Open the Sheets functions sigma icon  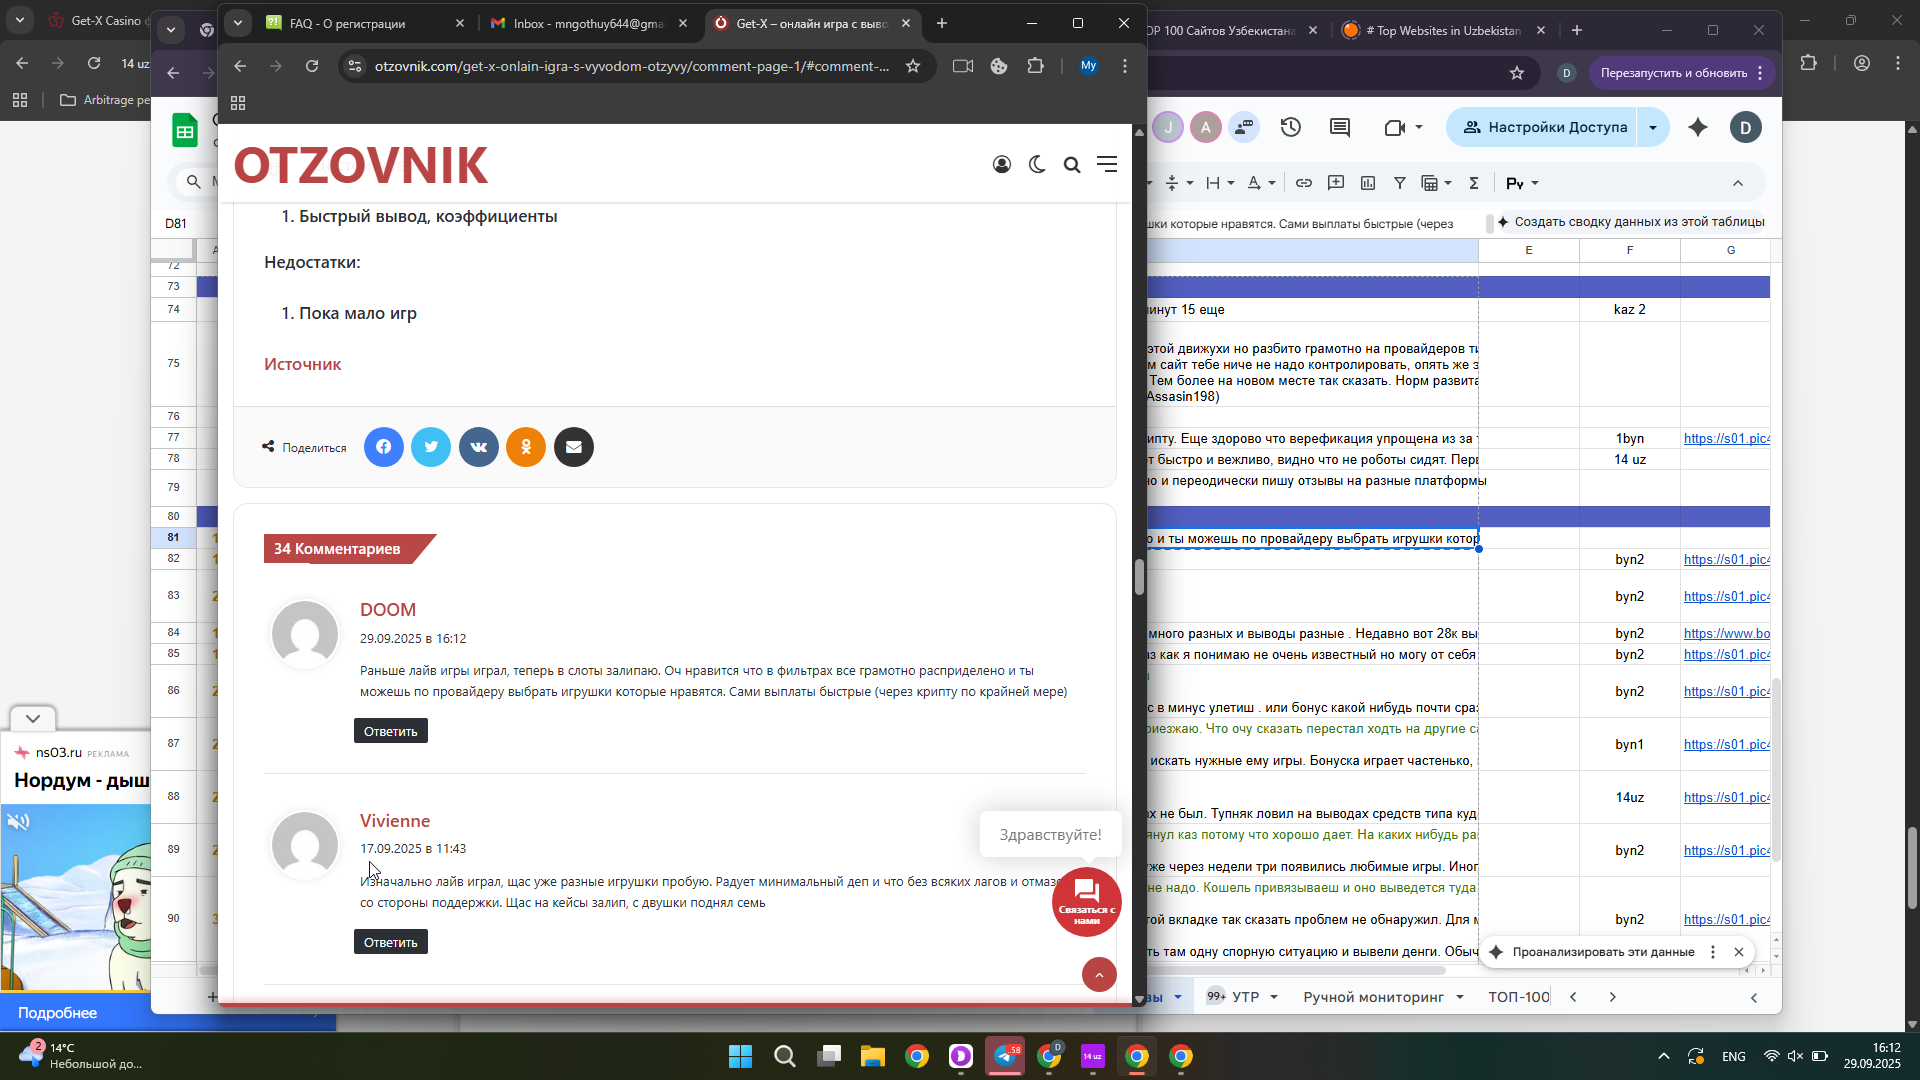(x=1474, y=183)
